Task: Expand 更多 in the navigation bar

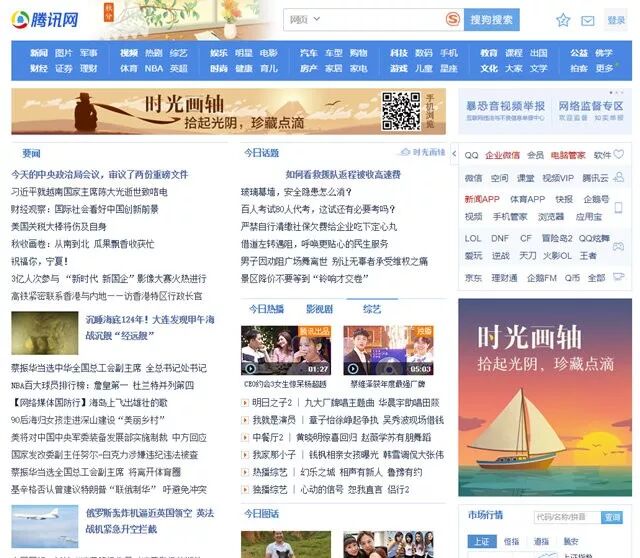Action: (604, 69)
